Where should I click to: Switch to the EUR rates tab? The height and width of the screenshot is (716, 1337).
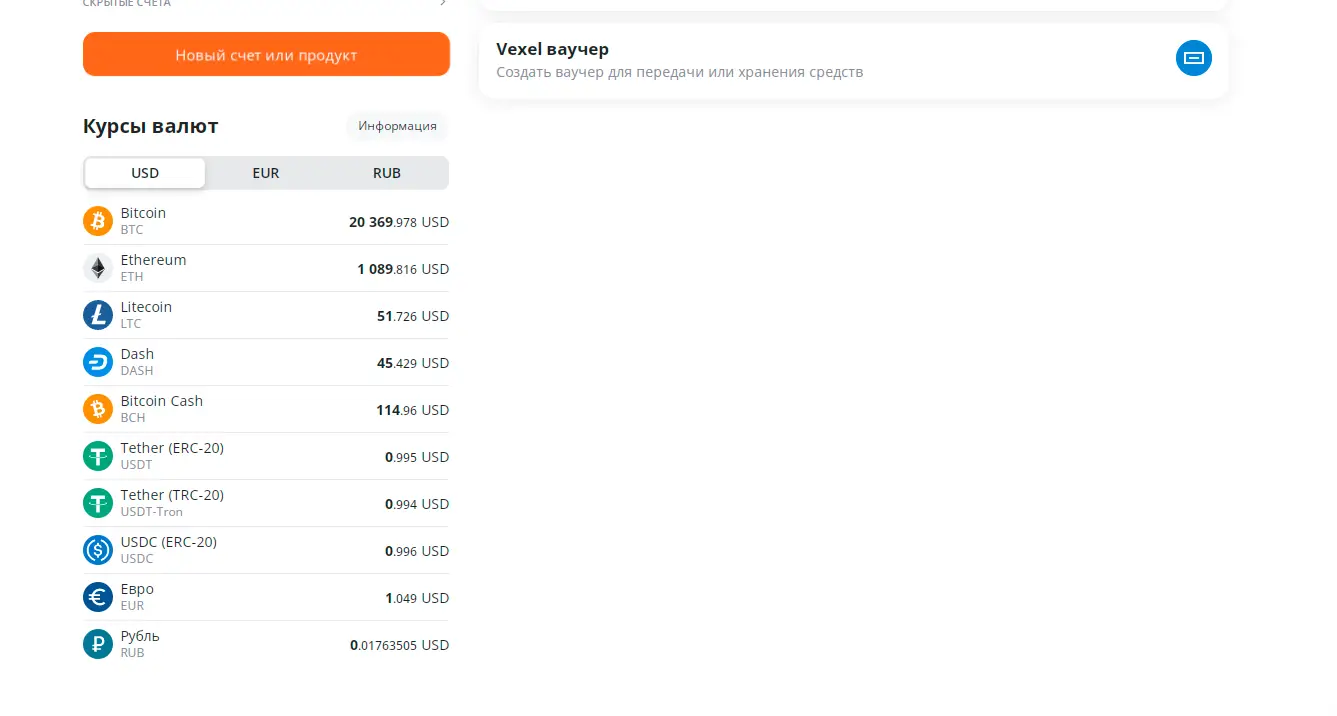(x=266, y=173)
